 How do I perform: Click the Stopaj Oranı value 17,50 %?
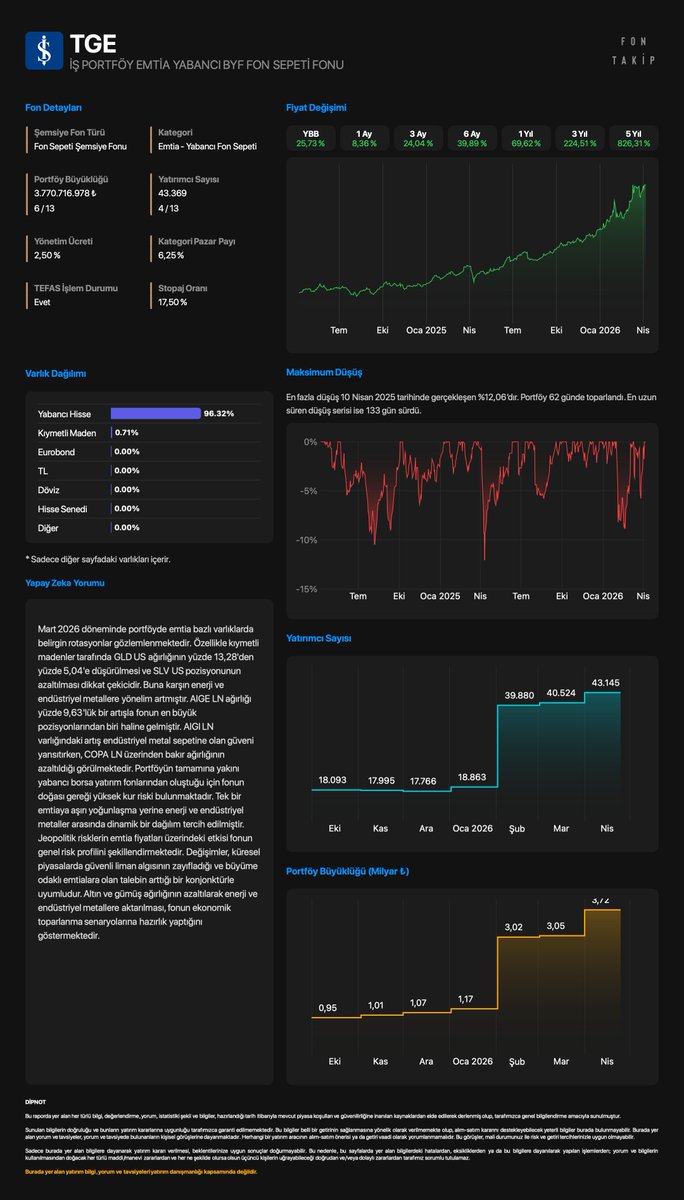click(173, 302)
